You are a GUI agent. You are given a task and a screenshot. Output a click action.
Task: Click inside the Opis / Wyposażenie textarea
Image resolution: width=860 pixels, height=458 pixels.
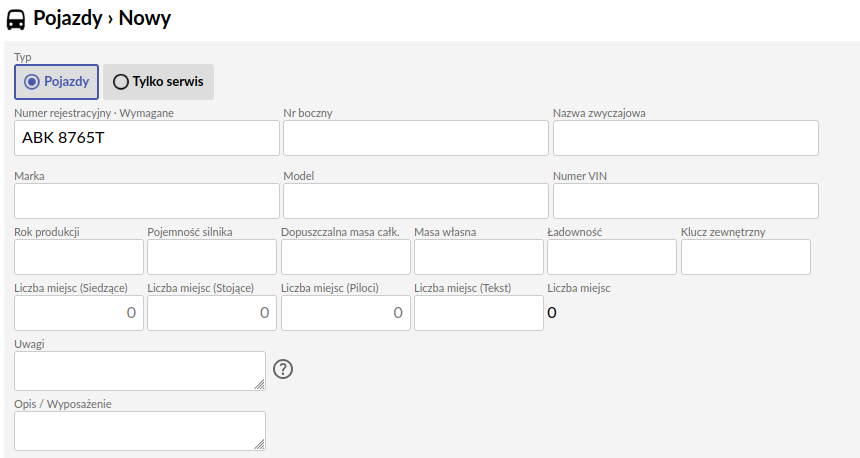(x=140, y=431)
